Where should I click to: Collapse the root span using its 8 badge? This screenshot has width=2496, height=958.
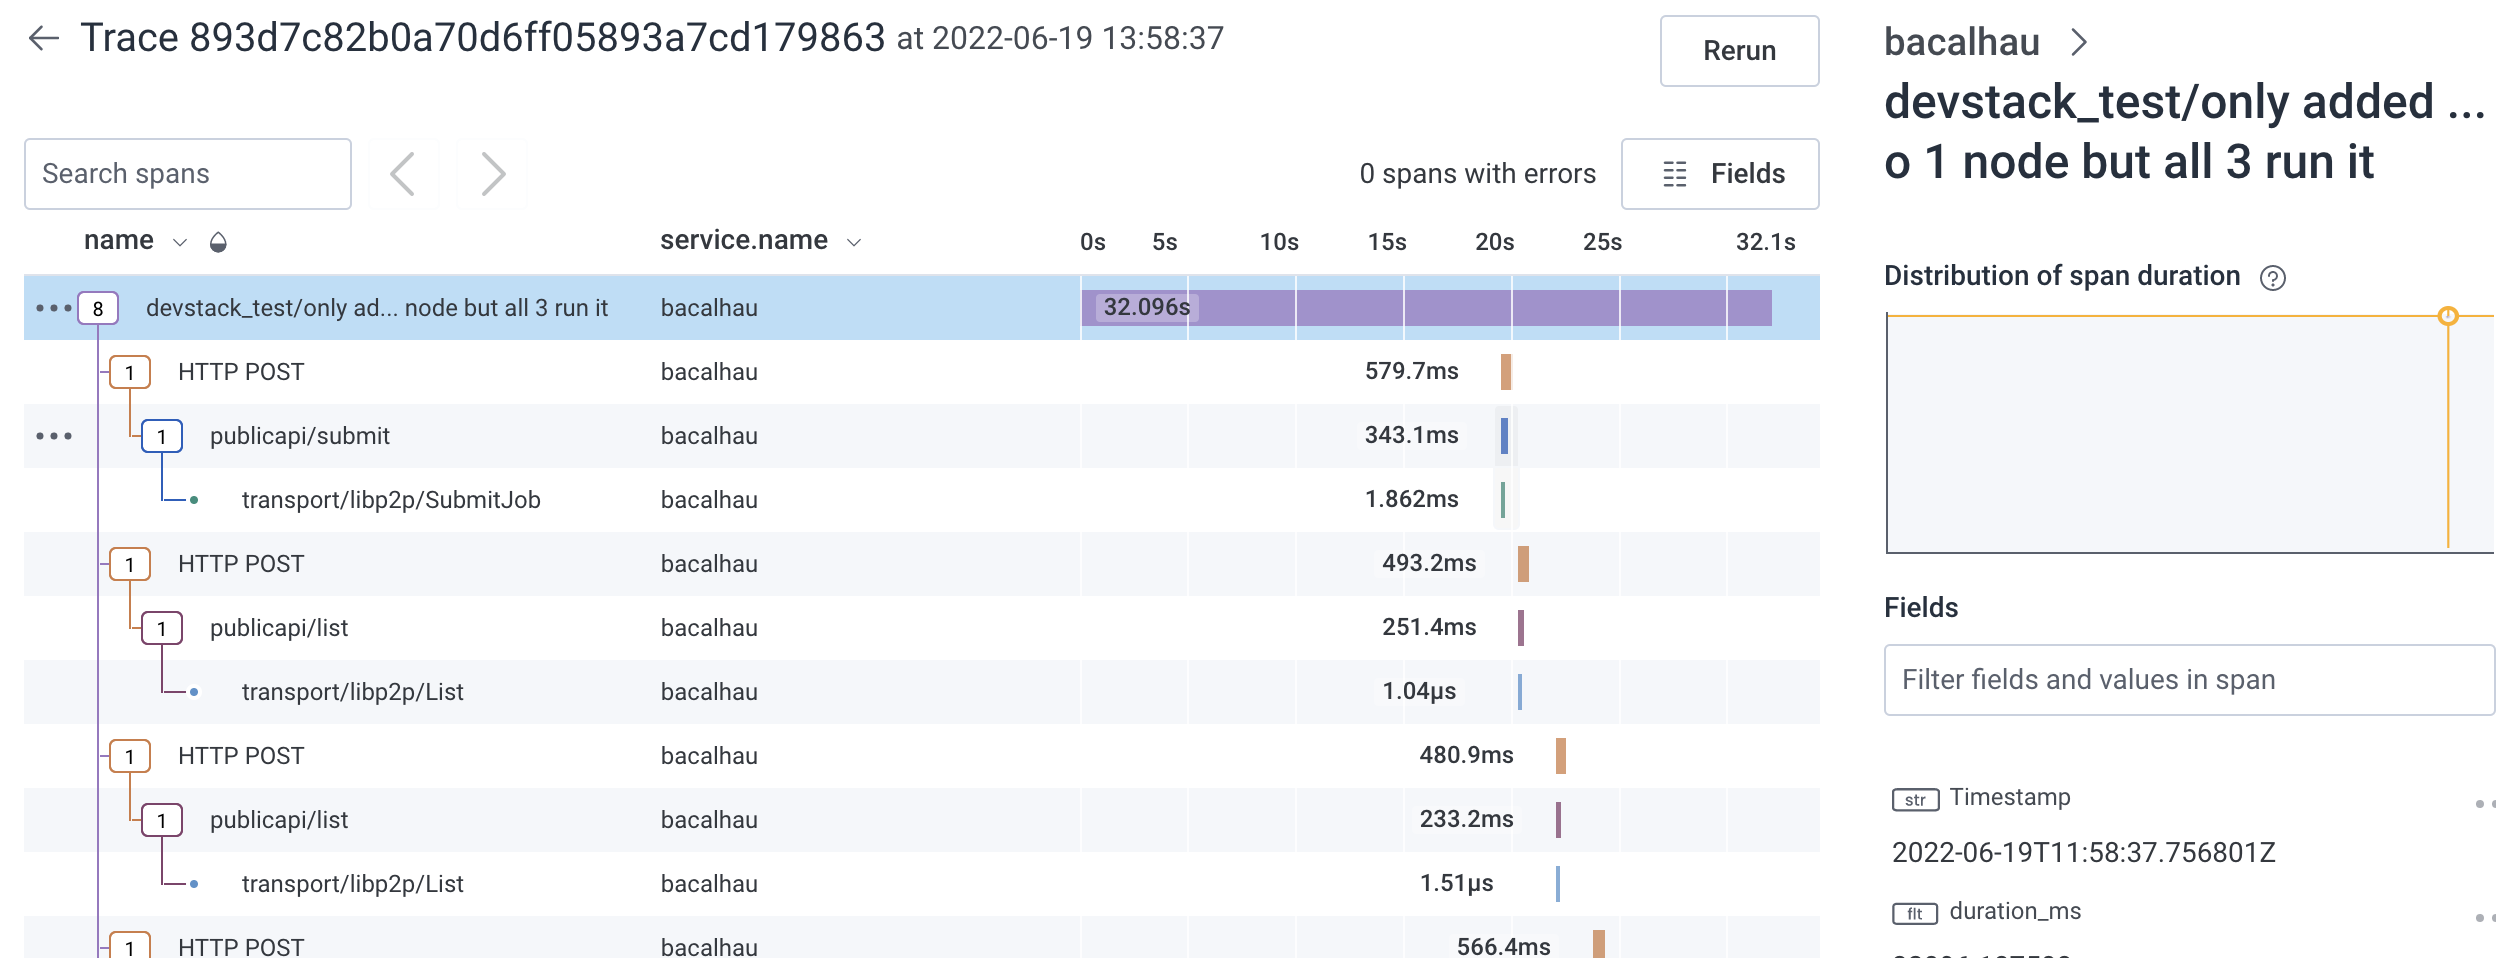click(x=97, y=308)
